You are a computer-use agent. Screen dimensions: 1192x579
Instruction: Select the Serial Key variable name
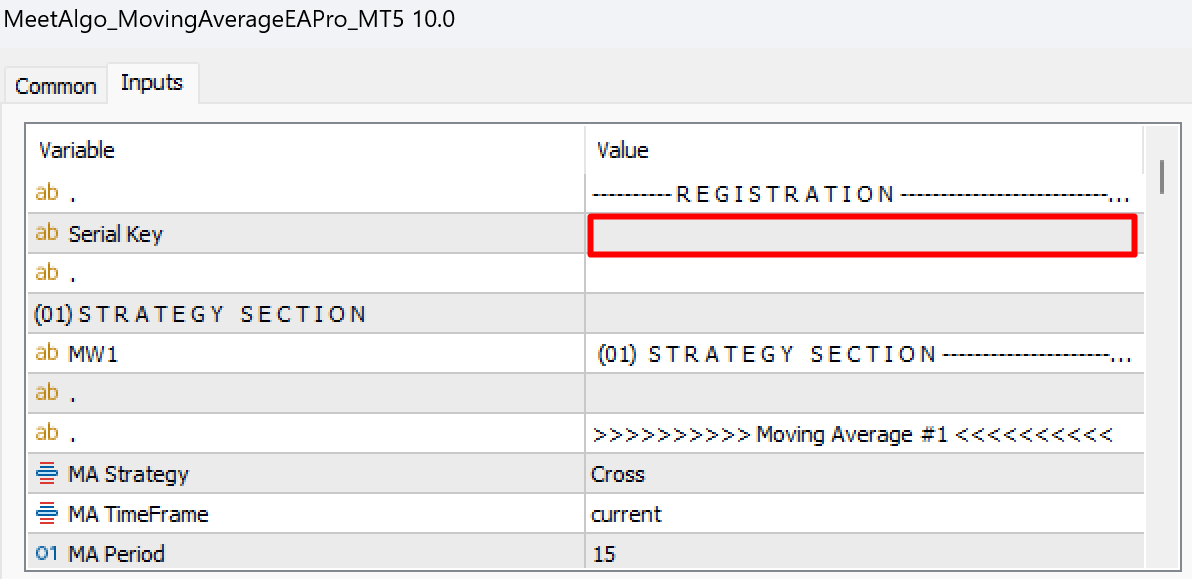click(x=116, y=234)
